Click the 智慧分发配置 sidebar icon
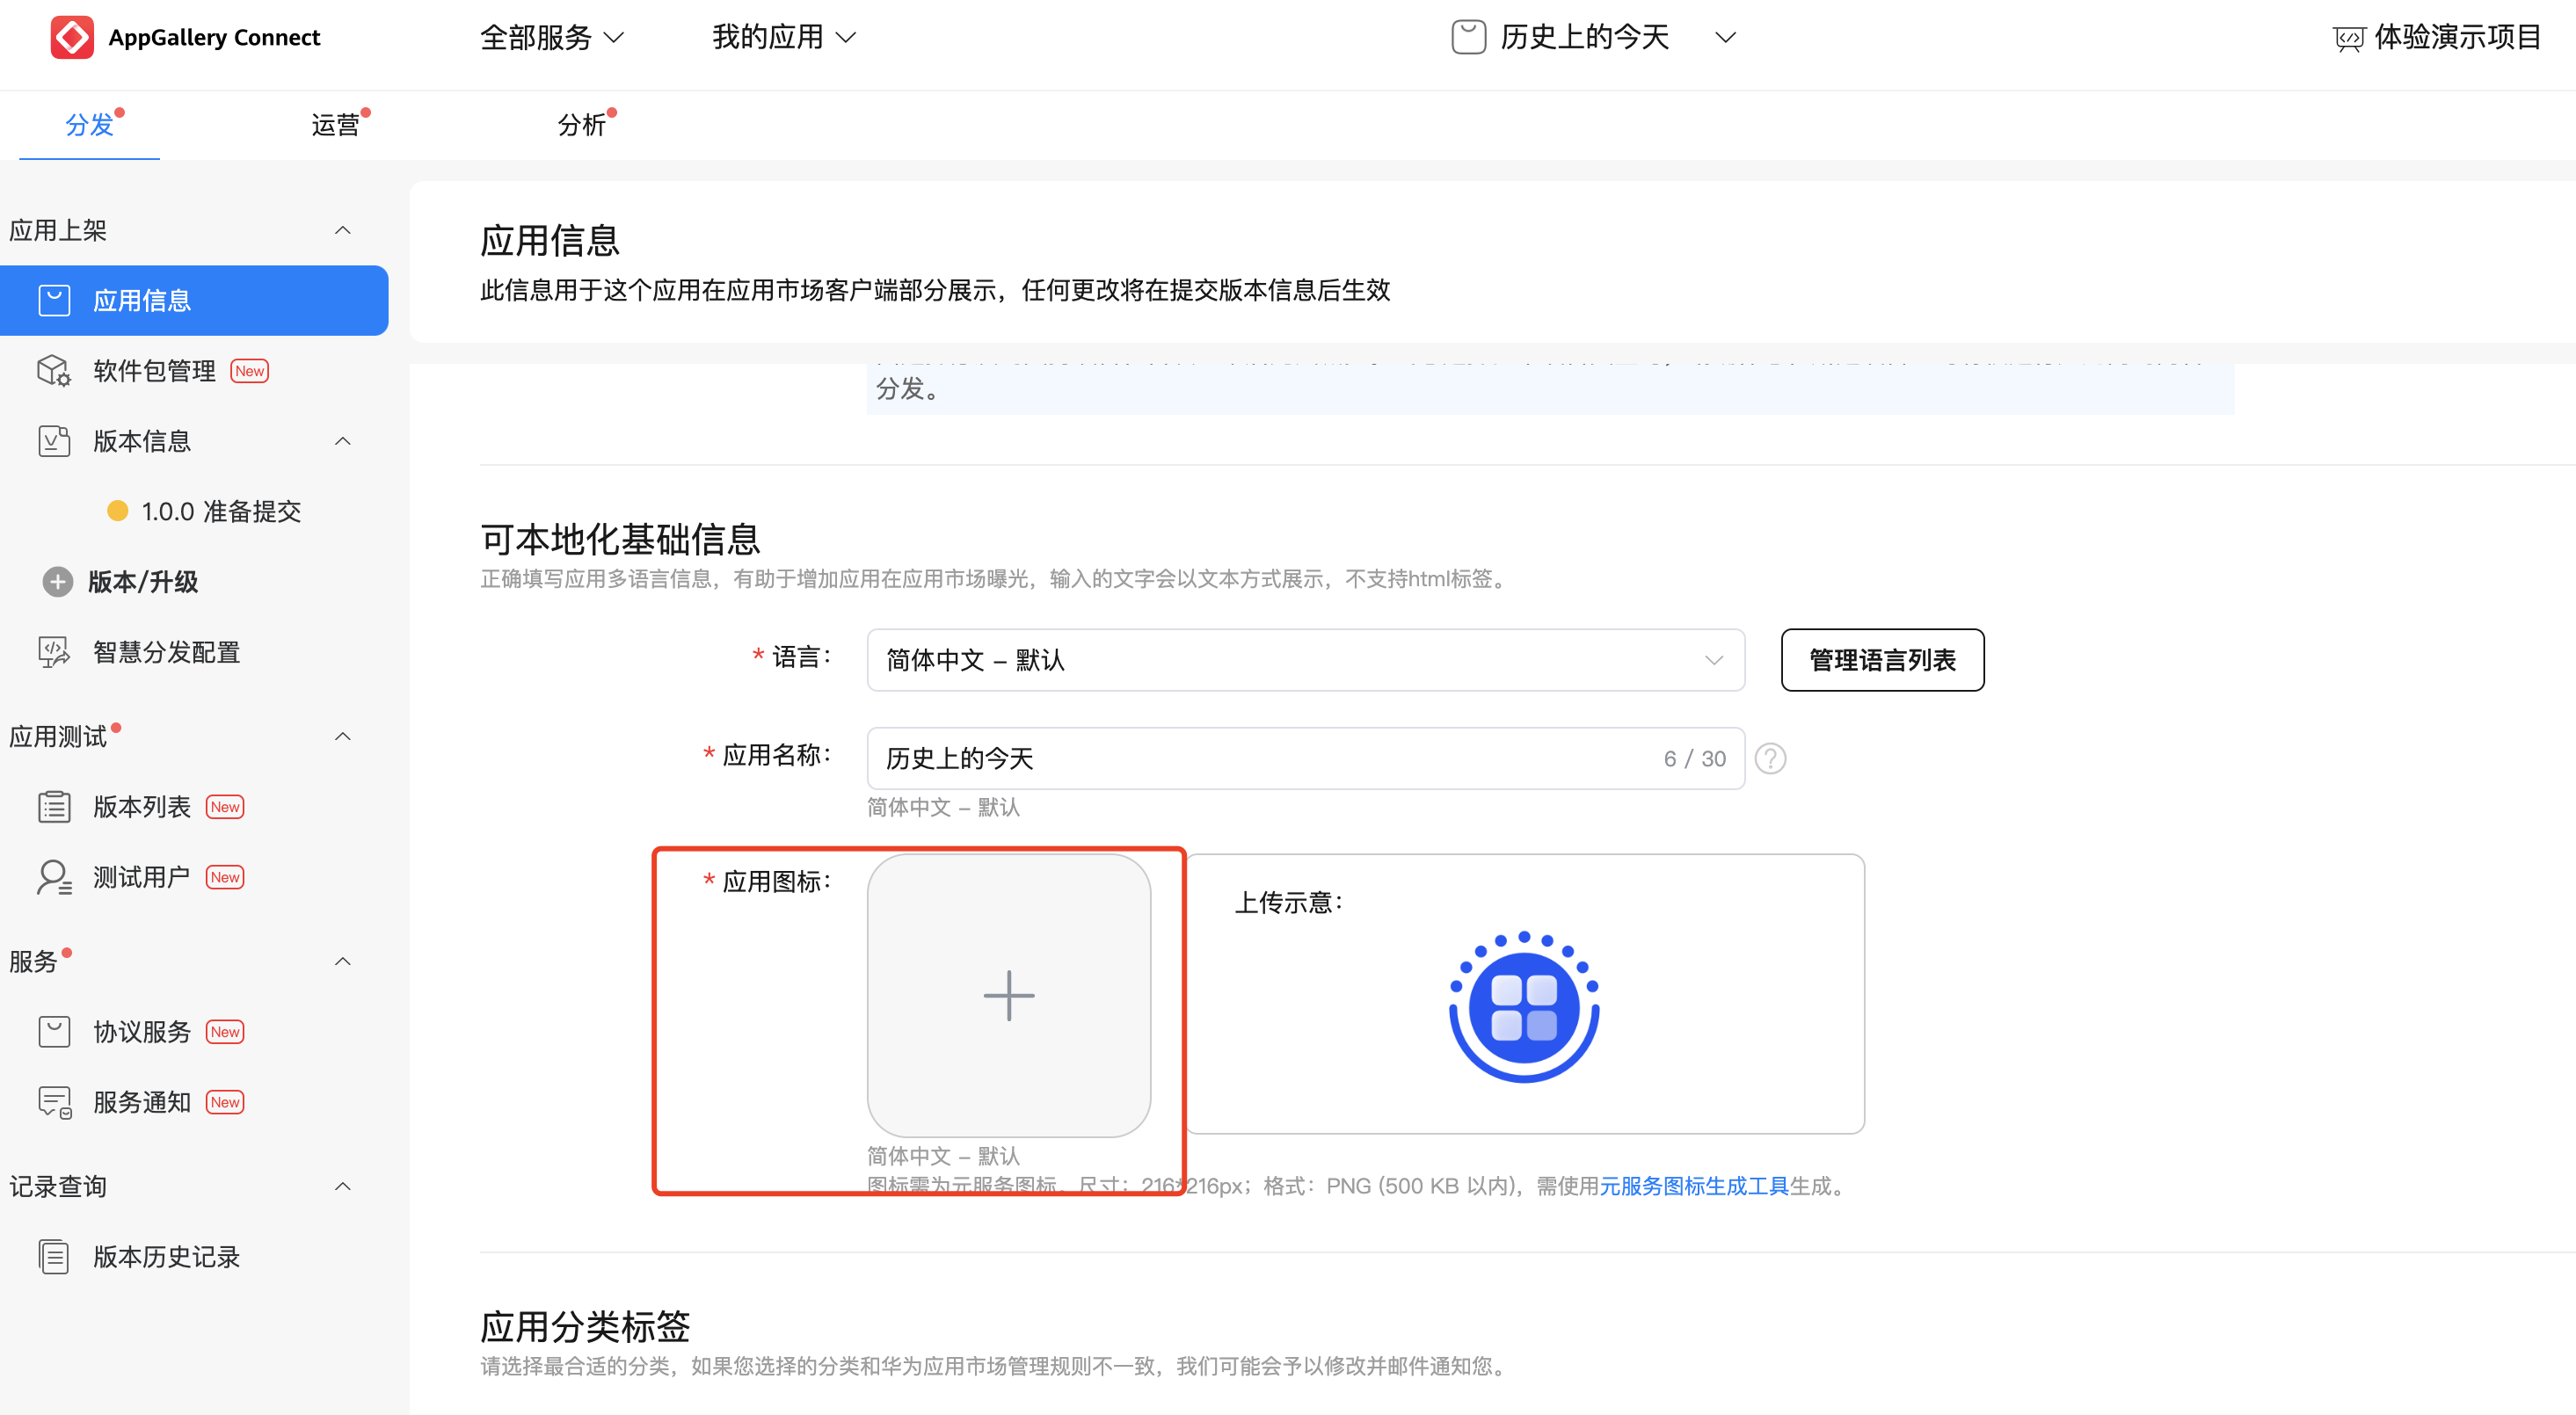 [x=54, y=652]
